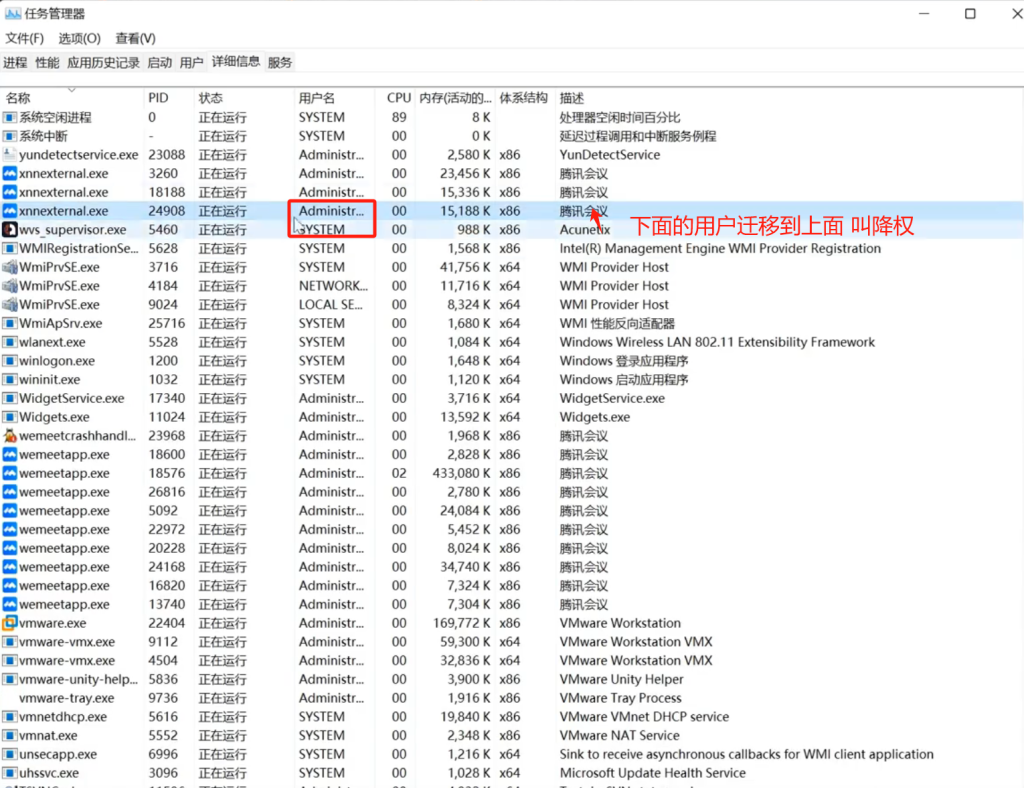
Task: Click icon of wemeetapp.exe with PID 5092
Action: coord(9,511)
